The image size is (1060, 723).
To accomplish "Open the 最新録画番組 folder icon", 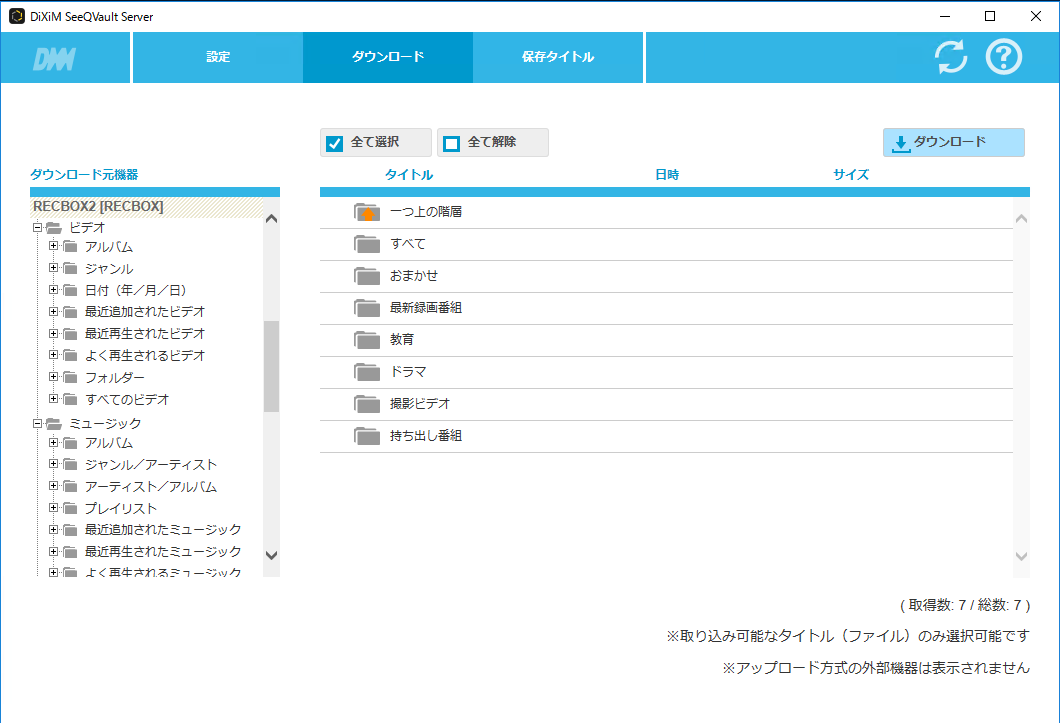I will tap(367, 308).
